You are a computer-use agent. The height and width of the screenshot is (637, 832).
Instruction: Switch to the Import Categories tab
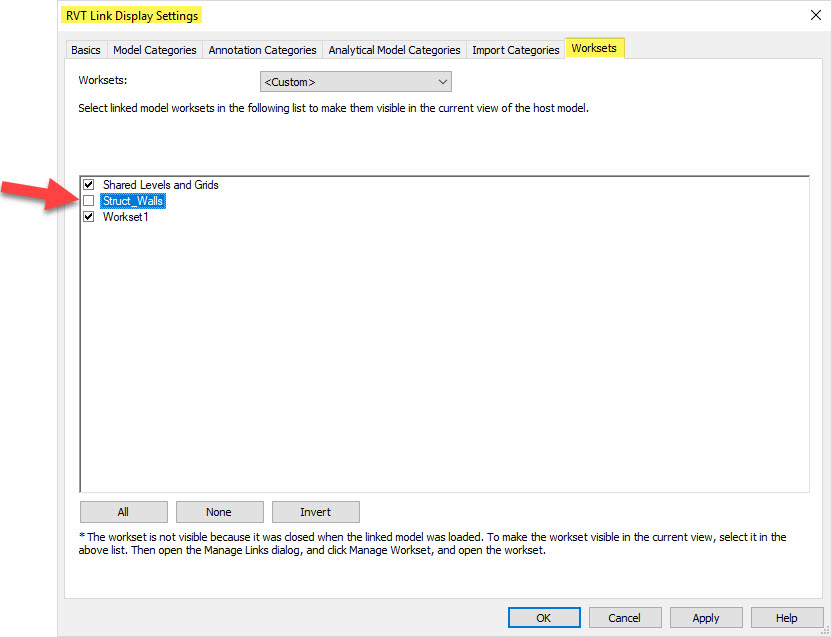point(516,50)
